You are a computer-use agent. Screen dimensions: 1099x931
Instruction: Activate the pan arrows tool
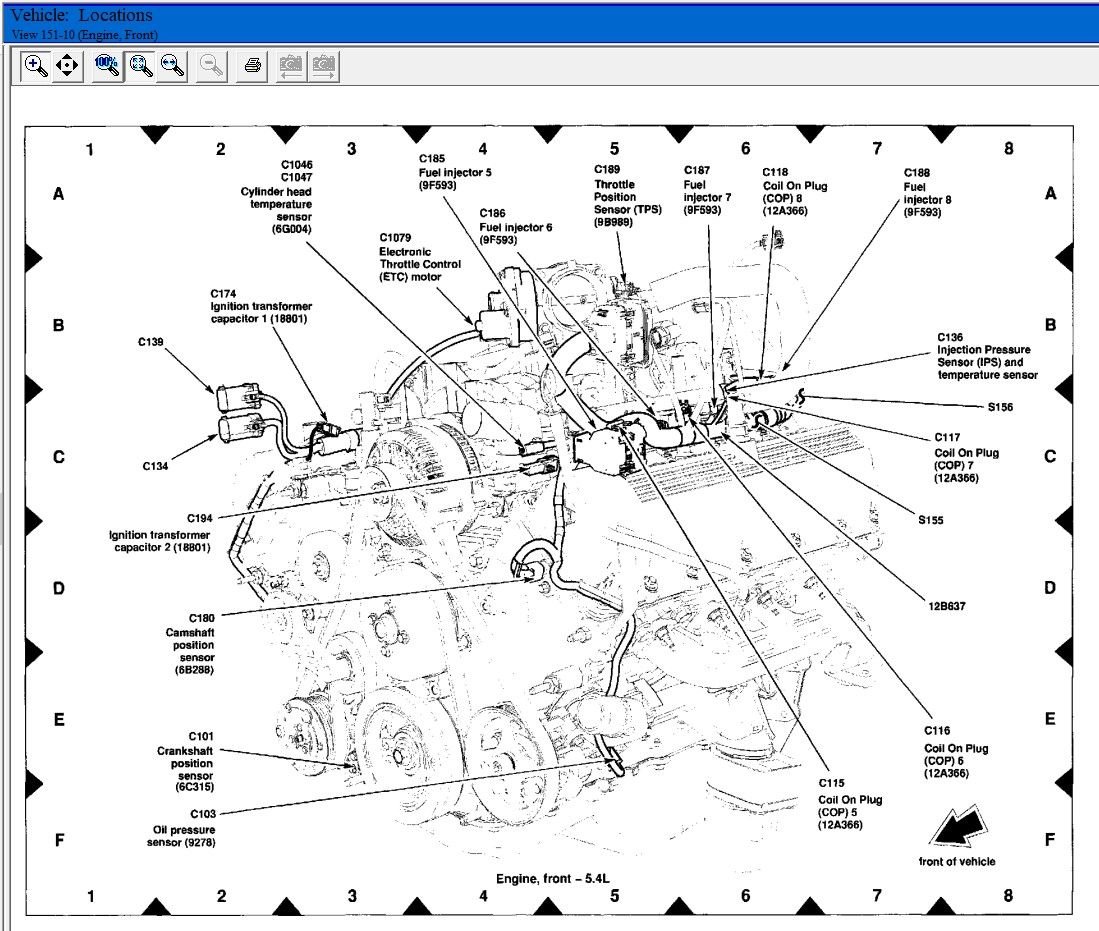(x=67, y=66)
